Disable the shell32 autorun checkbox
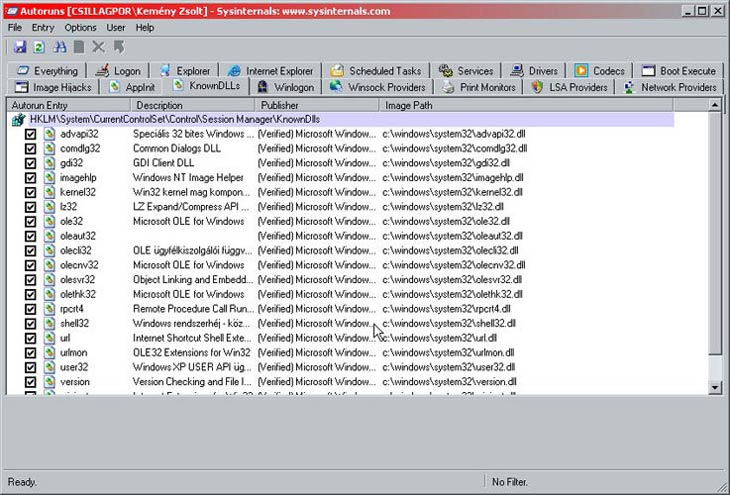730x495 pixels. 31,323
